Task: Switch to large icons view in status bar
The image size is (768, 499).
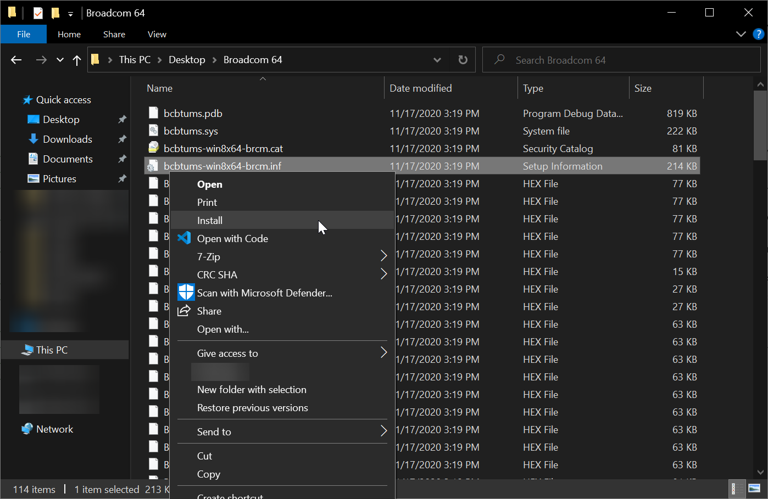Action: point(753,489)
